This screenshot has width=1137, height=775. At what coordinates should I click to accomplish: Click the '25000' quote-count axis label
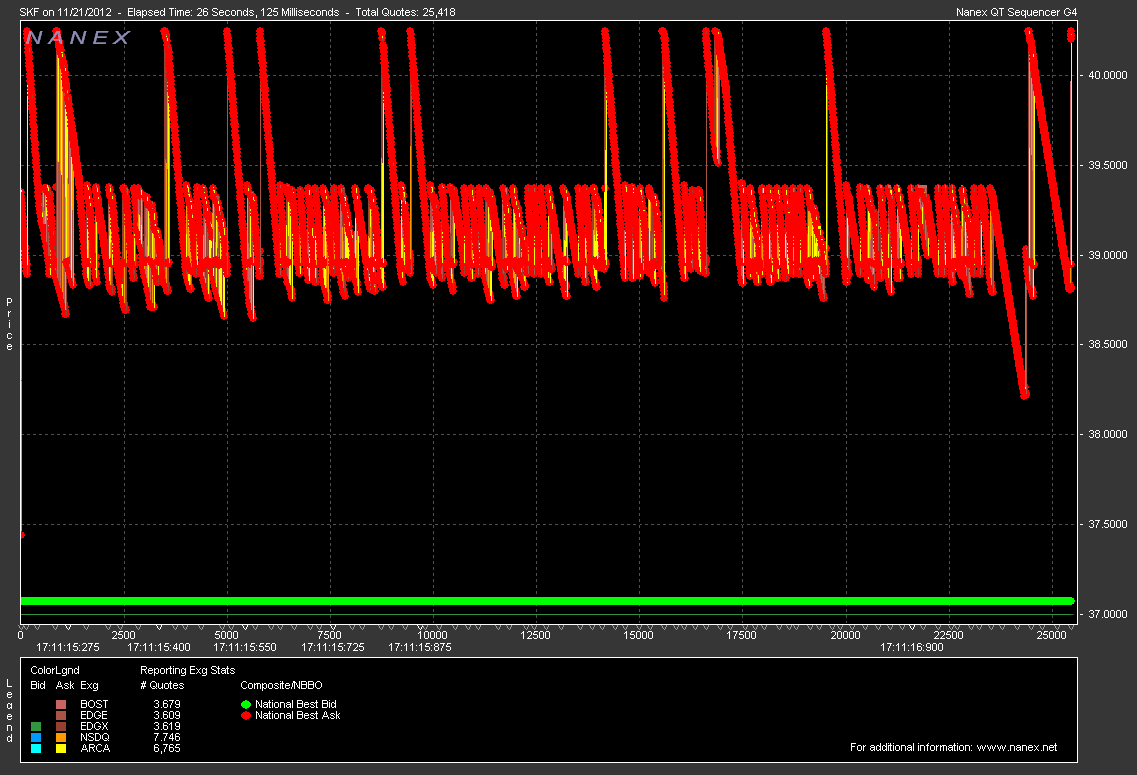pyautogui.click(x=1051, y=635)
